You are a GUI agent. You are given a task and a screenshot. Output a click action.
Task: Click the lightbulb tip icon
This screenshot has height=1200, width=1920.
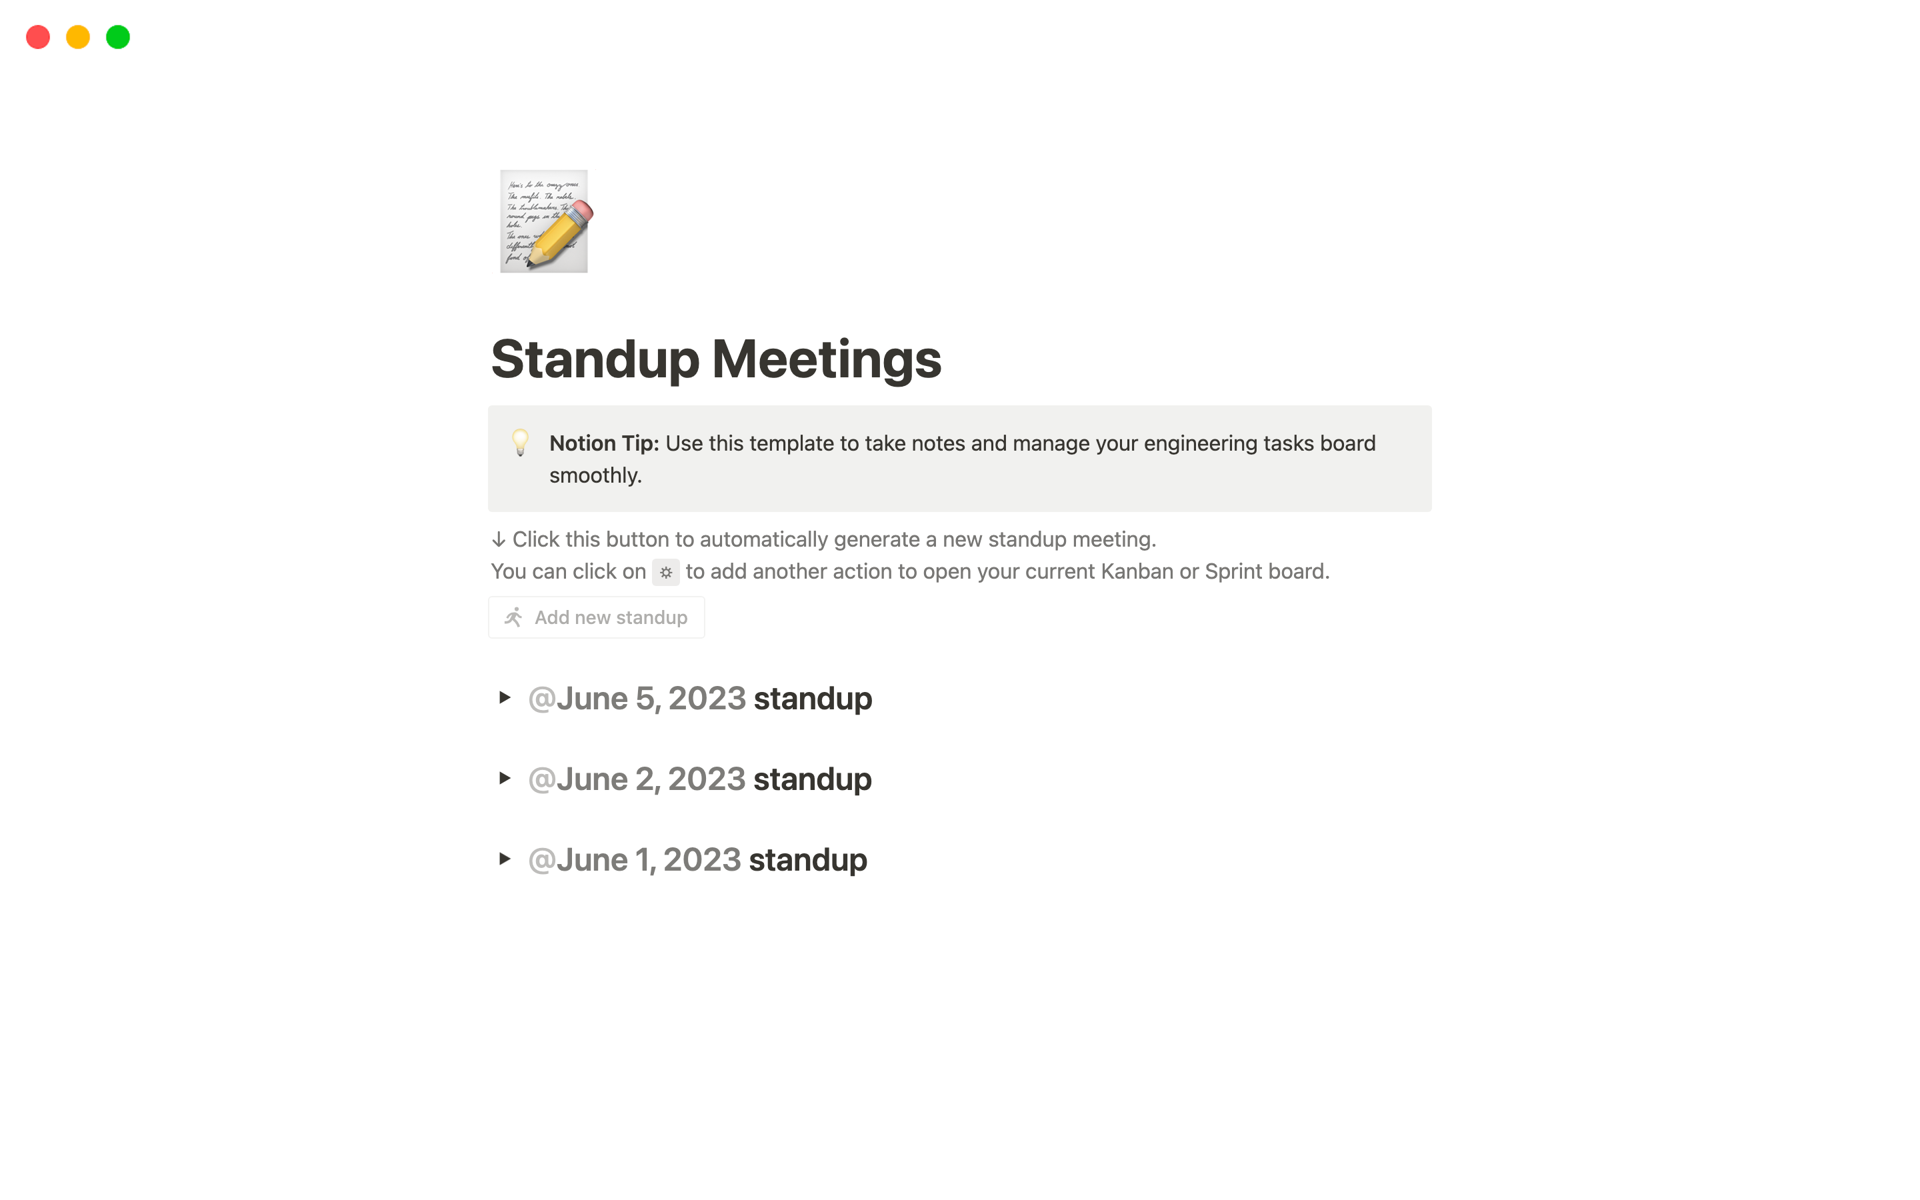[x=518, y=441]
